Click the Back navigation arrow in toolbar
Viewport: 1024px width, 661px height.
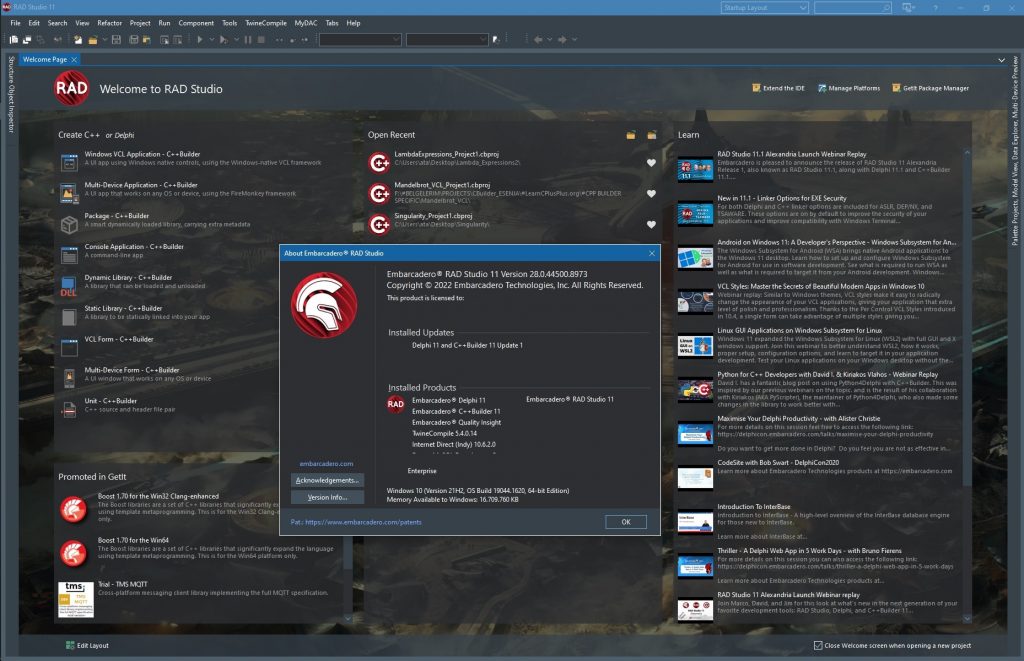click(538, 40)
